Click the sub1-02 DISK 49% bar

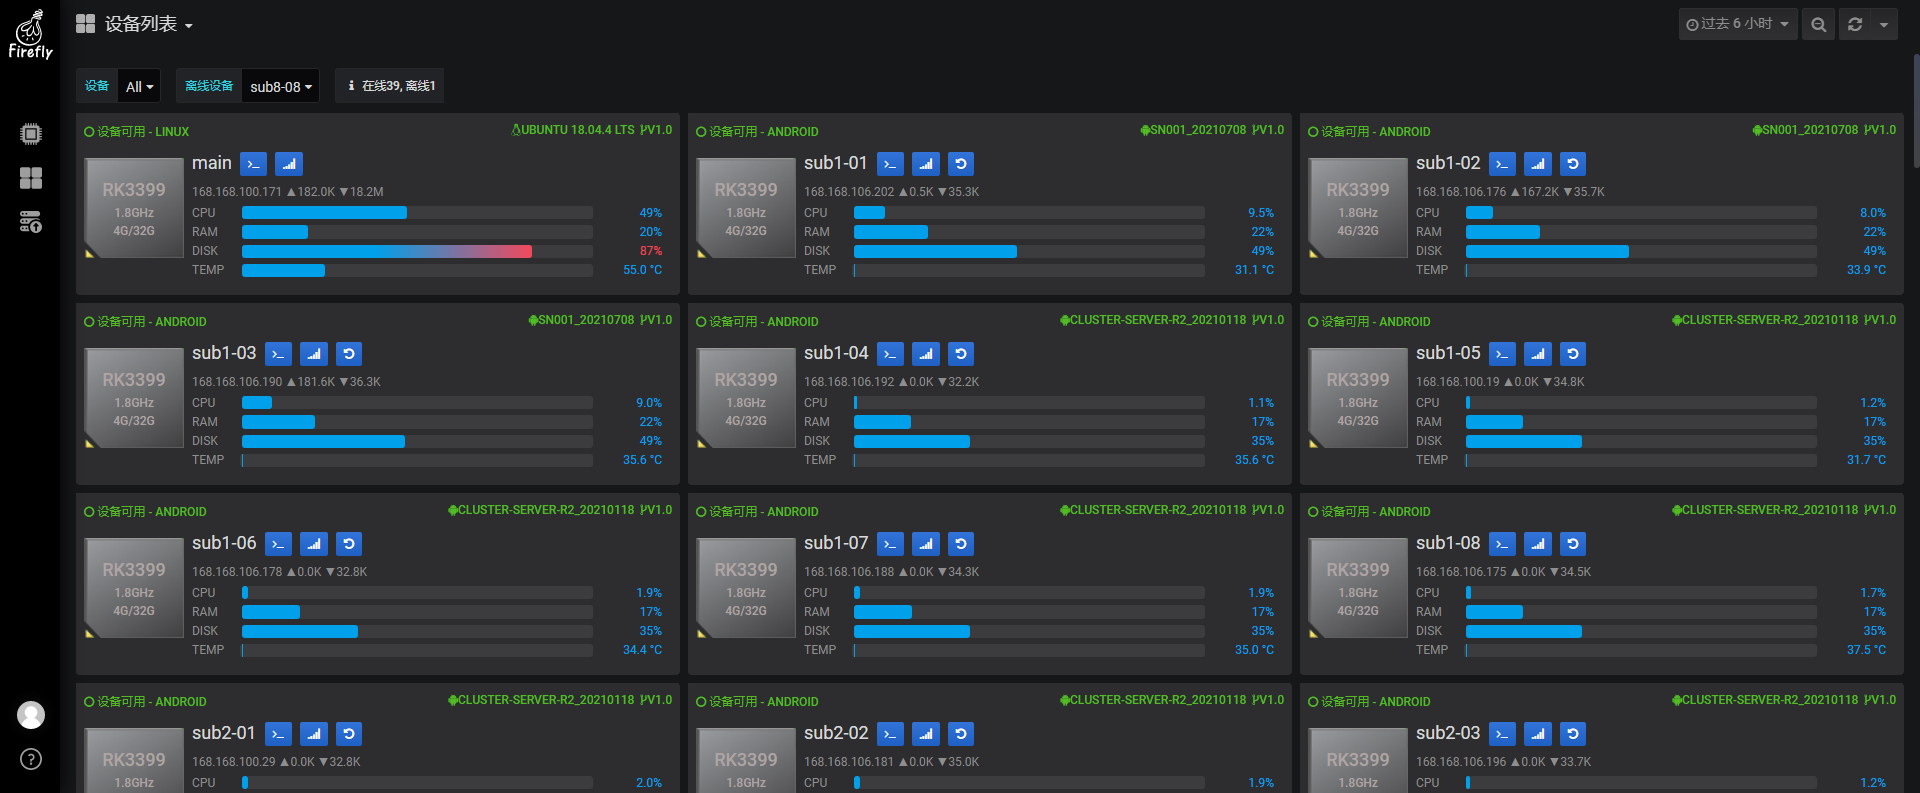tap(1641, 251)
